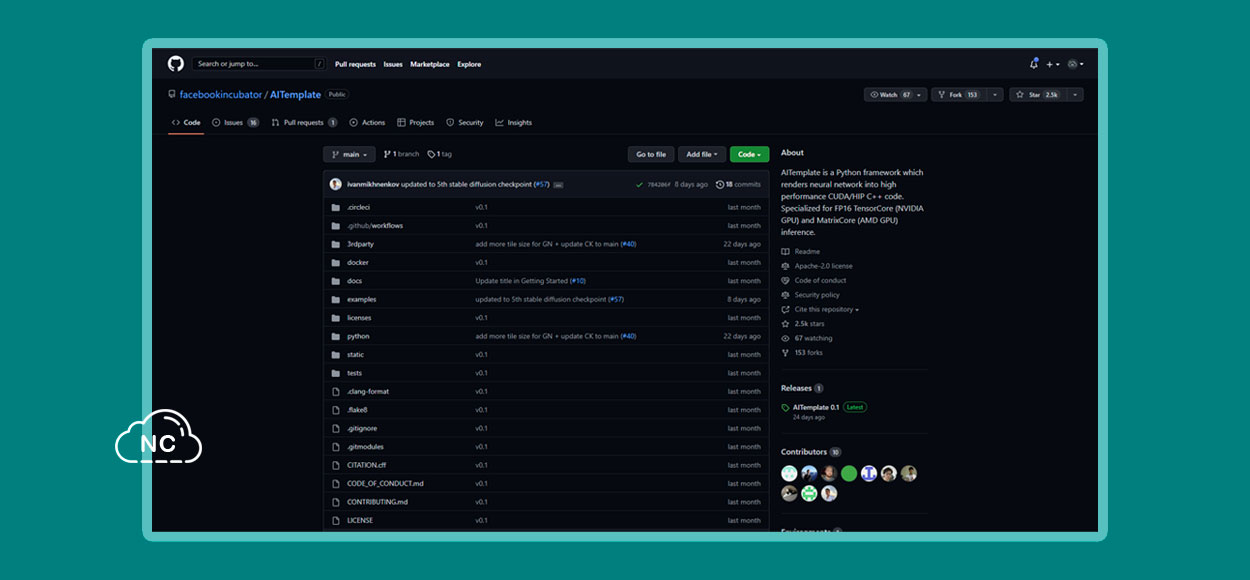Open the CODE_OF_CONDUCT.md file
The image size is (1250, 580).
tap(385, 483)
